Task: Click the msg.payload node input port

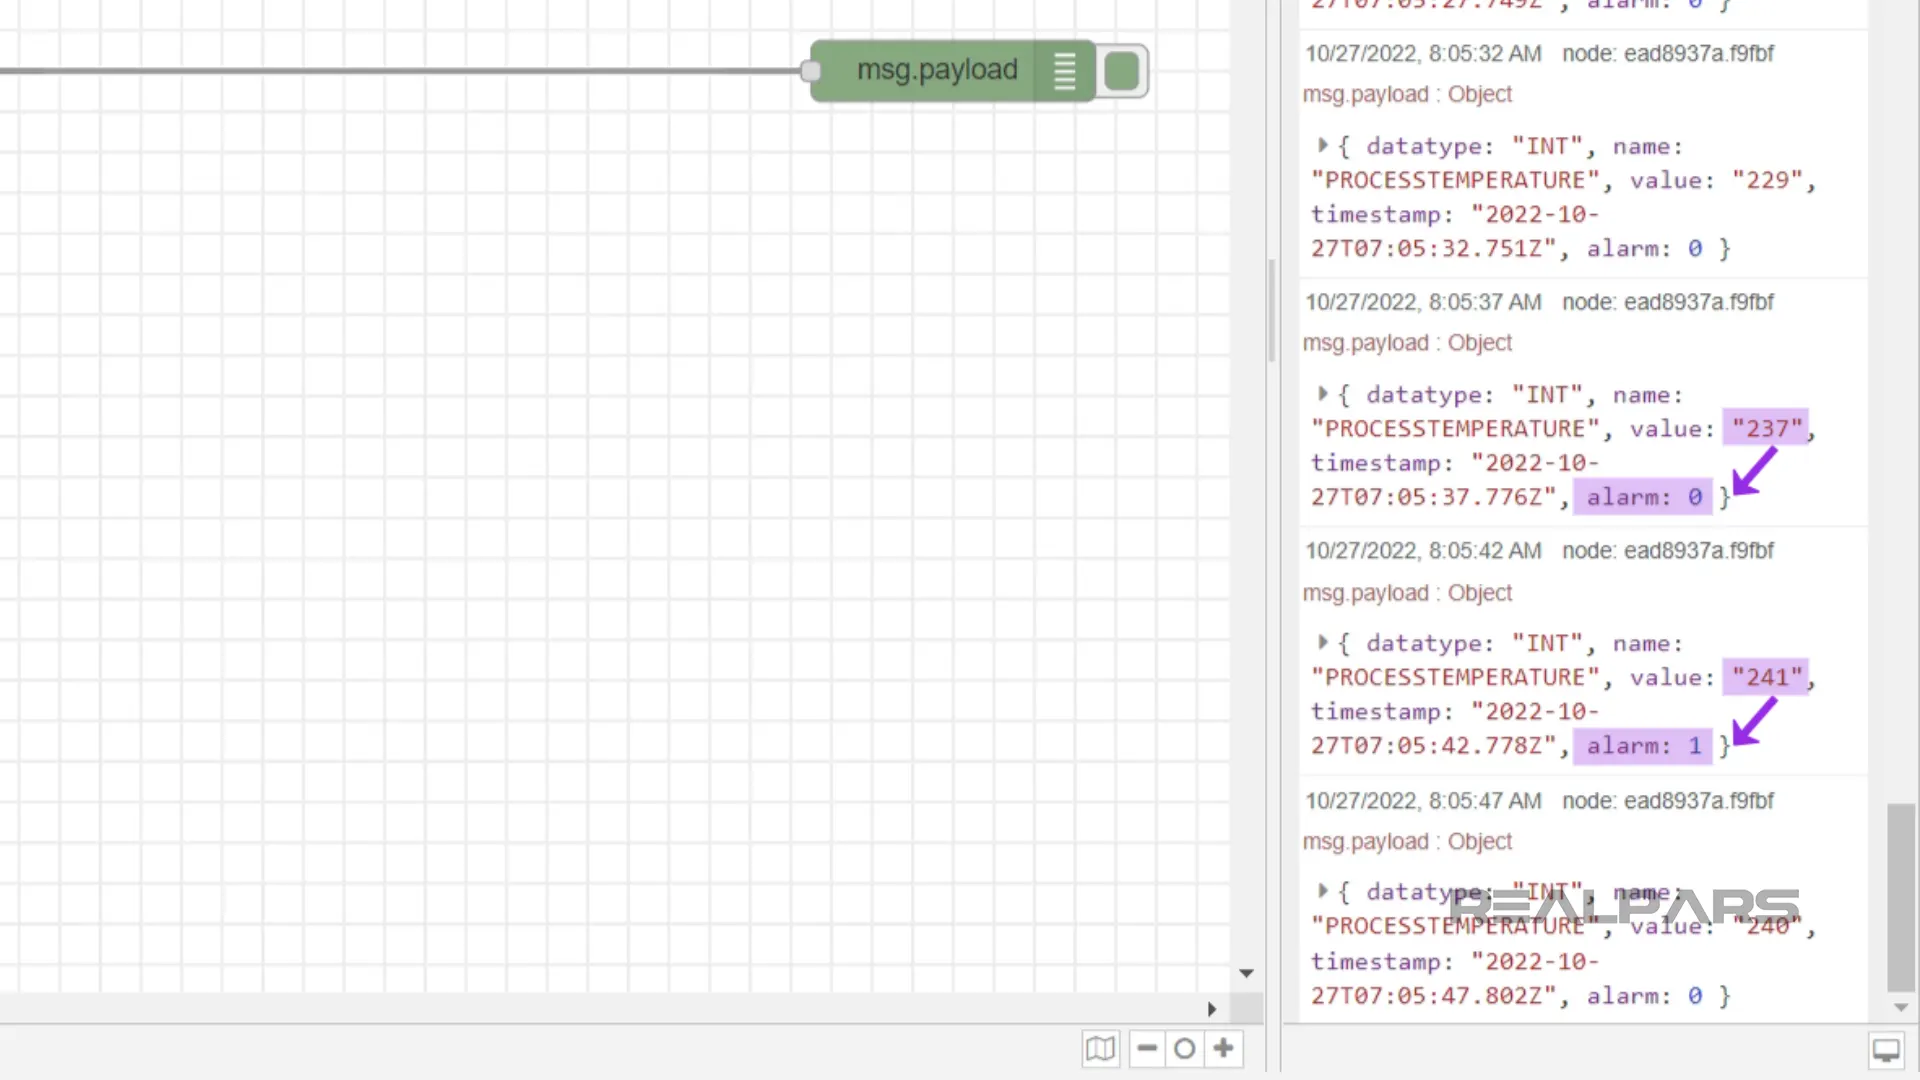Action: (x=811, y=71)
